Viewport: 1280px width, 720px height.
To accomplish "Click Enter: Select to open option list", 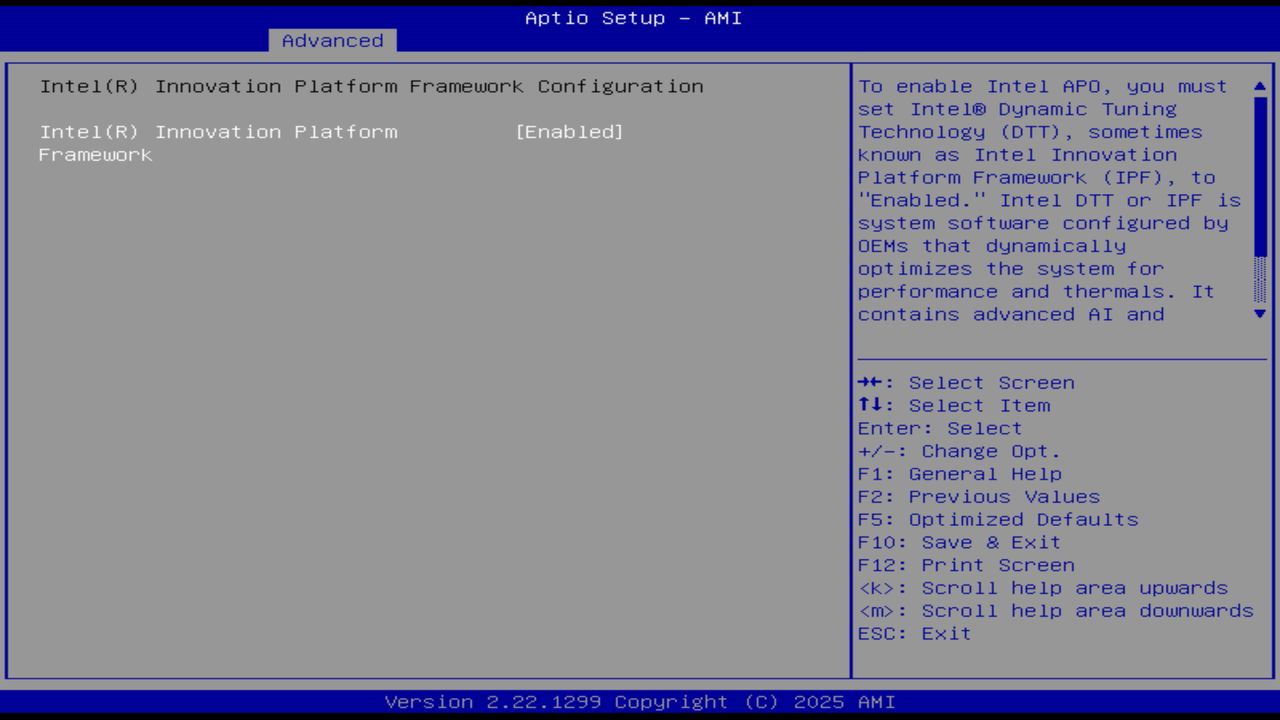I will (939, 428).
